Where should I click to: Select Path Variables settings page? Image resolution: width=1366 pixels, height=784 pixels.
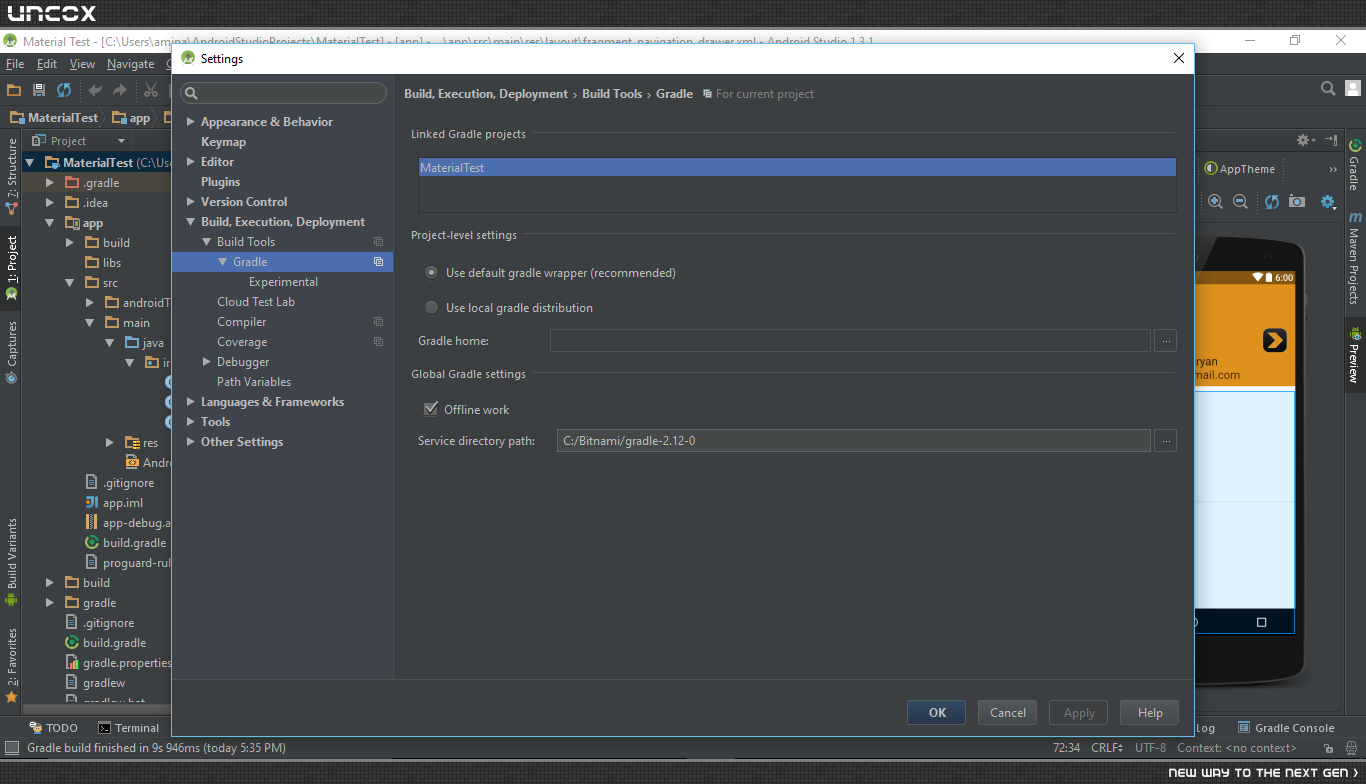pos(254,382)
